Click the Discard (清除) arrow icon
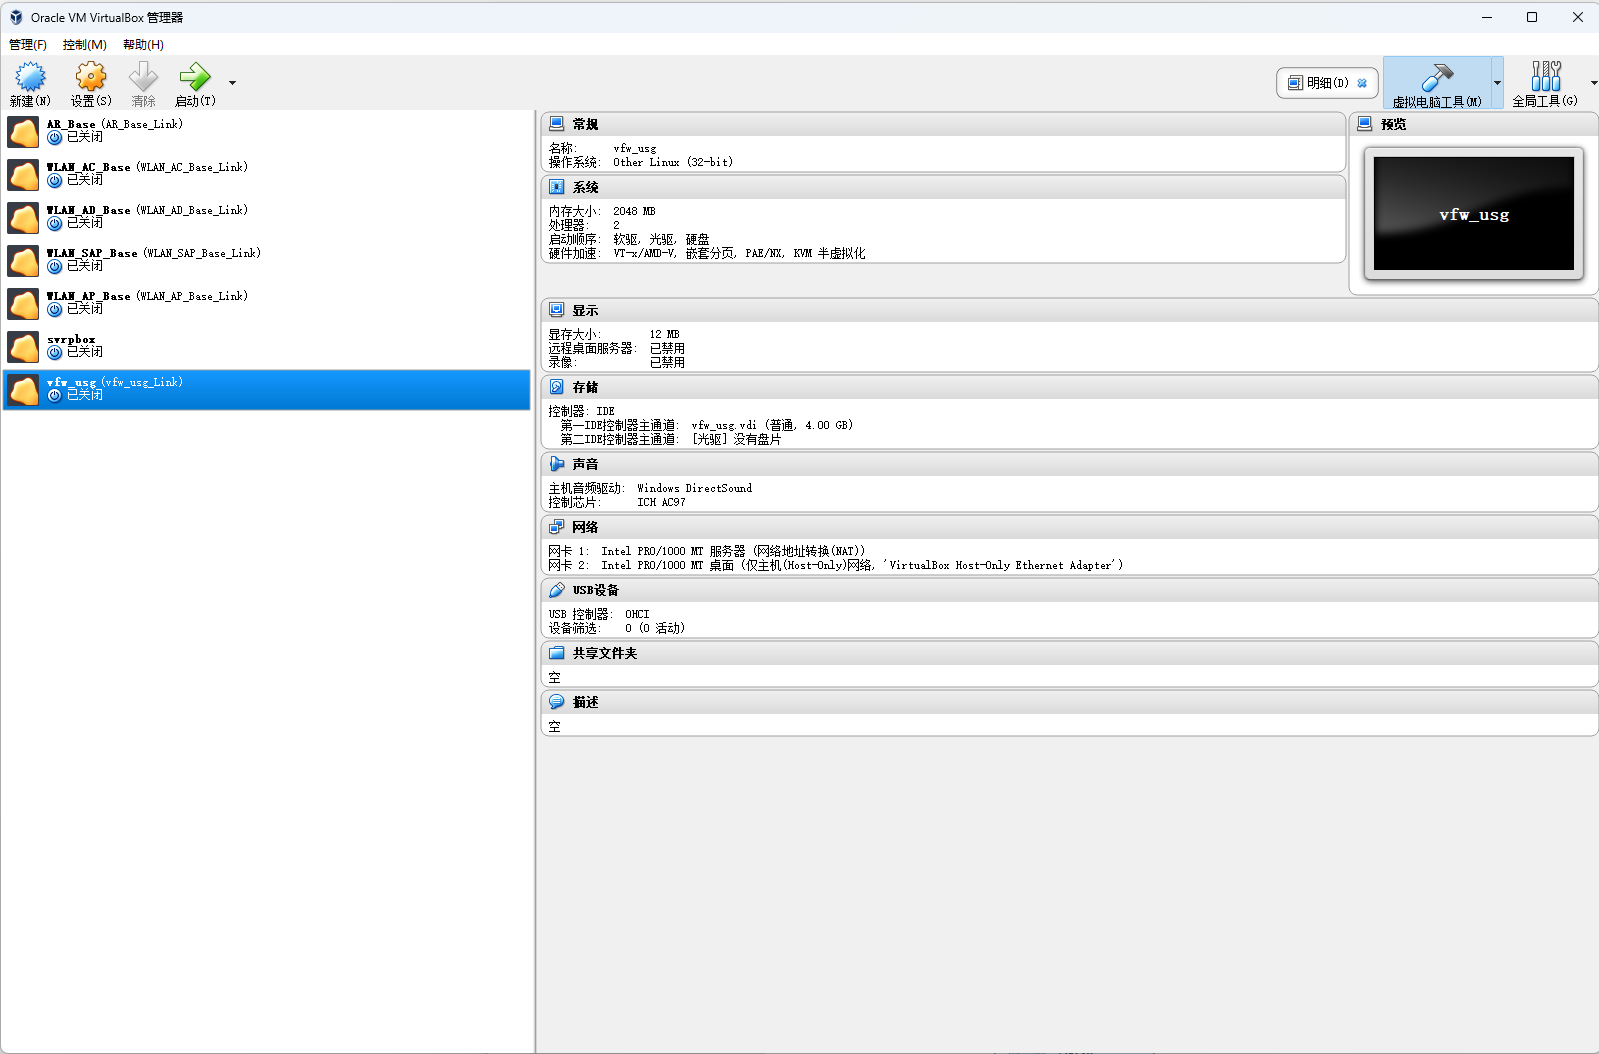Screen dimensions: 1599x1054 click(x=143, y=77)
